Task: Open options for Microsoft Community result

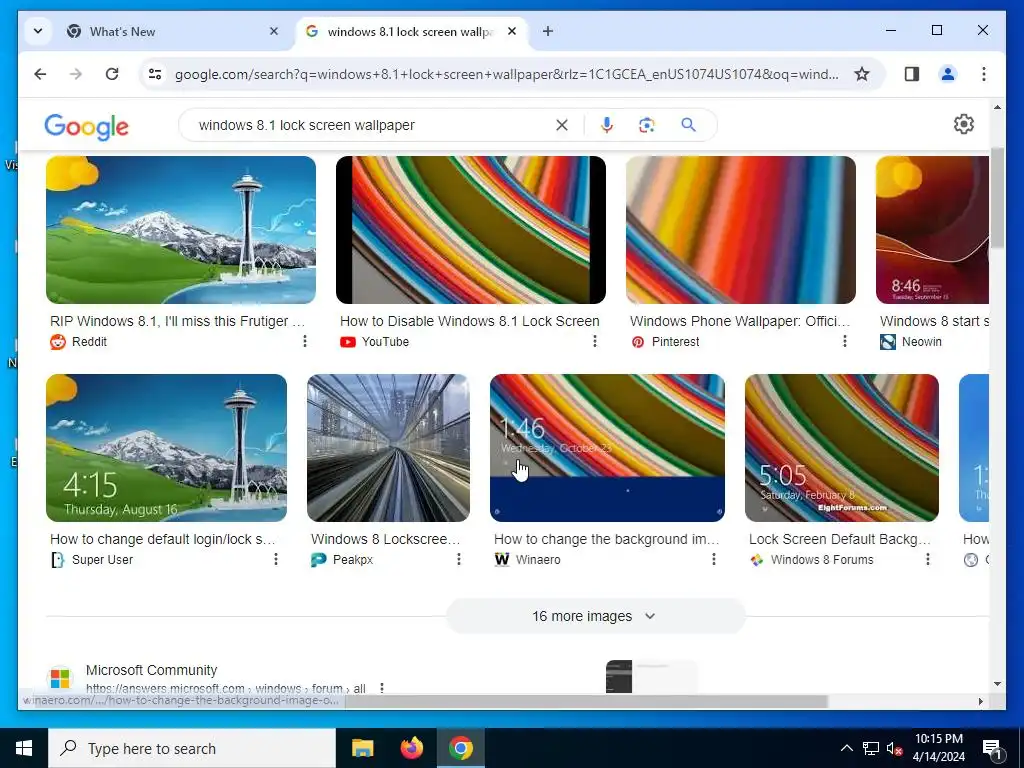Action: click(x=381, y=688)
